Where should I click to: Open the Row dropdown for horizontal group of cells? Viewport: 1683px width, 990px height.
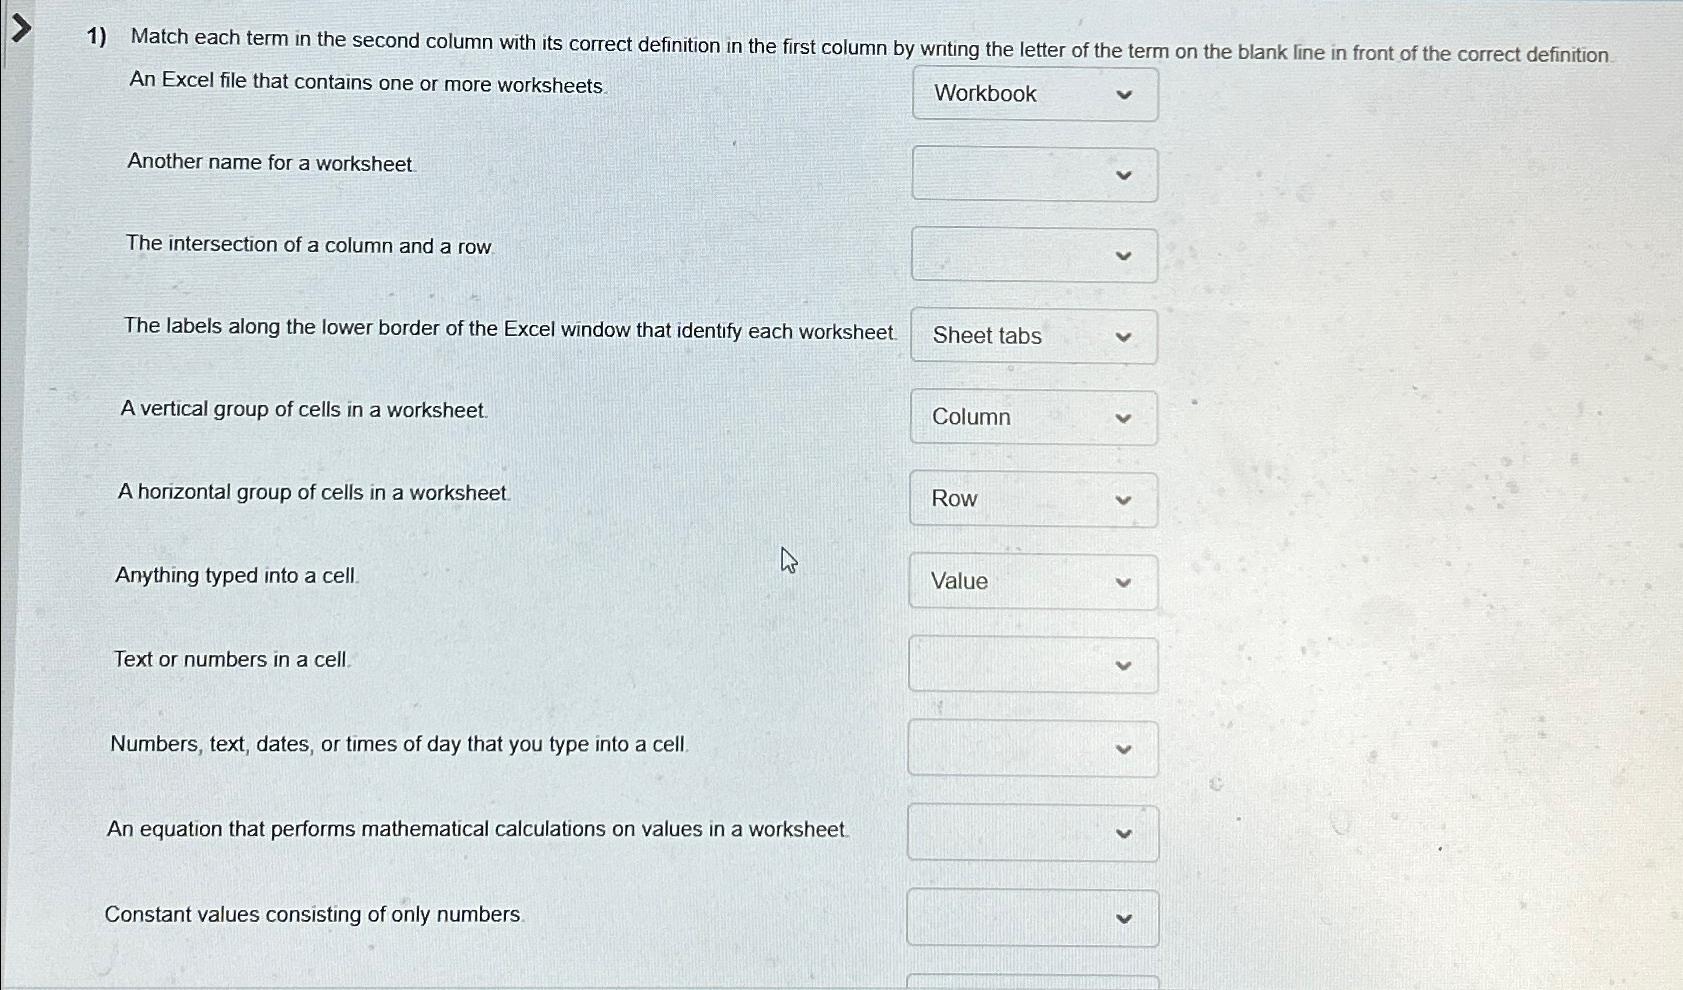pos(1034,498)
